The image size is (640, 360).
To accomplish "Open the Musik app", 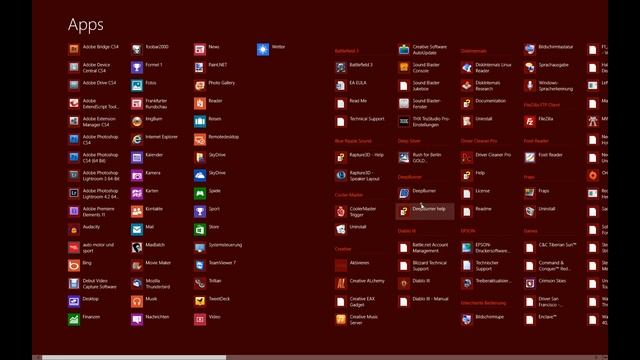I will click(144, 301).
